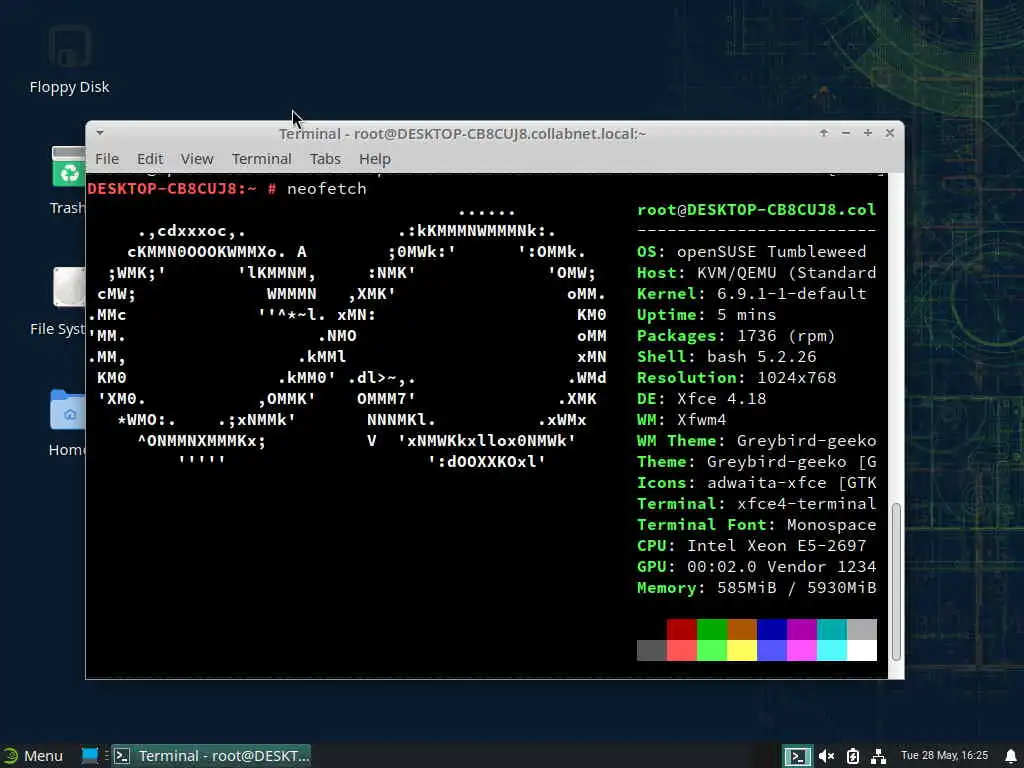Open the openSUSE Menu button in the panel
Viewport: 1024px width, 768px height.
point(33,756)
